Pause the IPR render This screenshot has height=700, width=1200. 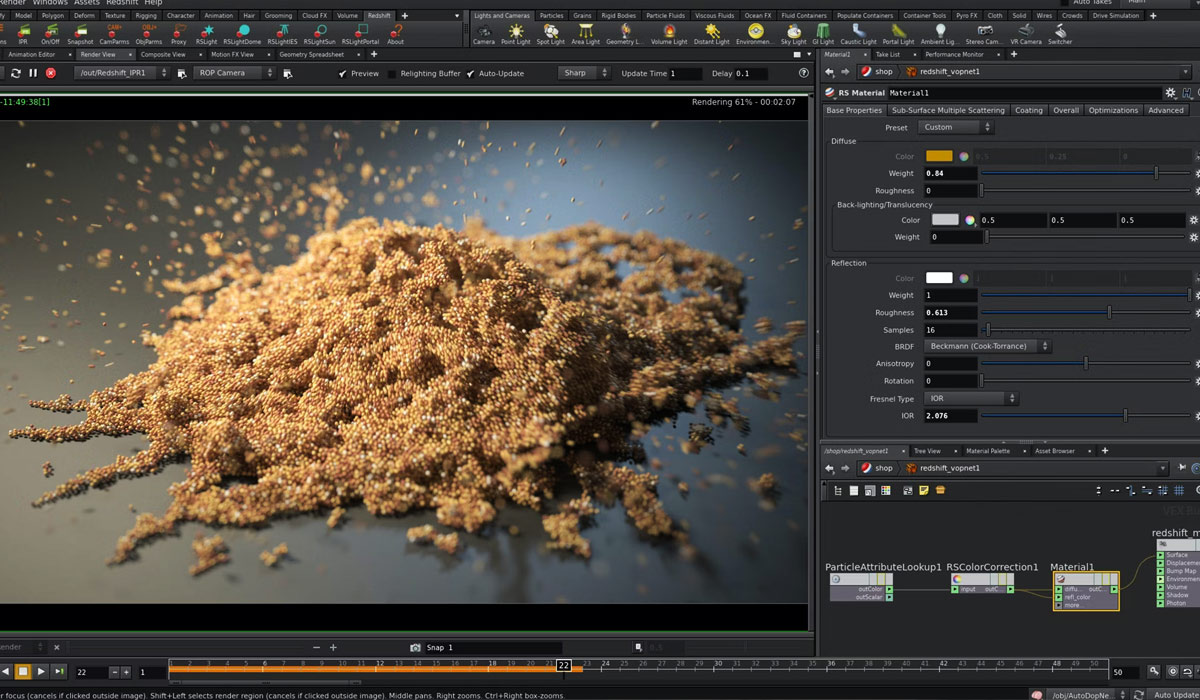click(32, 73)
